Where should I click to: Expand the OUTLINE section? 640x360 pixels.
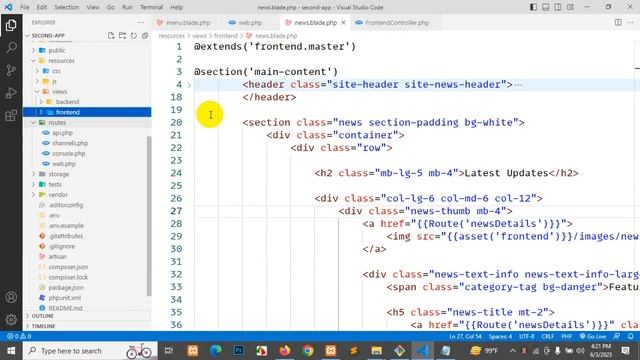[x=87, y=316]
